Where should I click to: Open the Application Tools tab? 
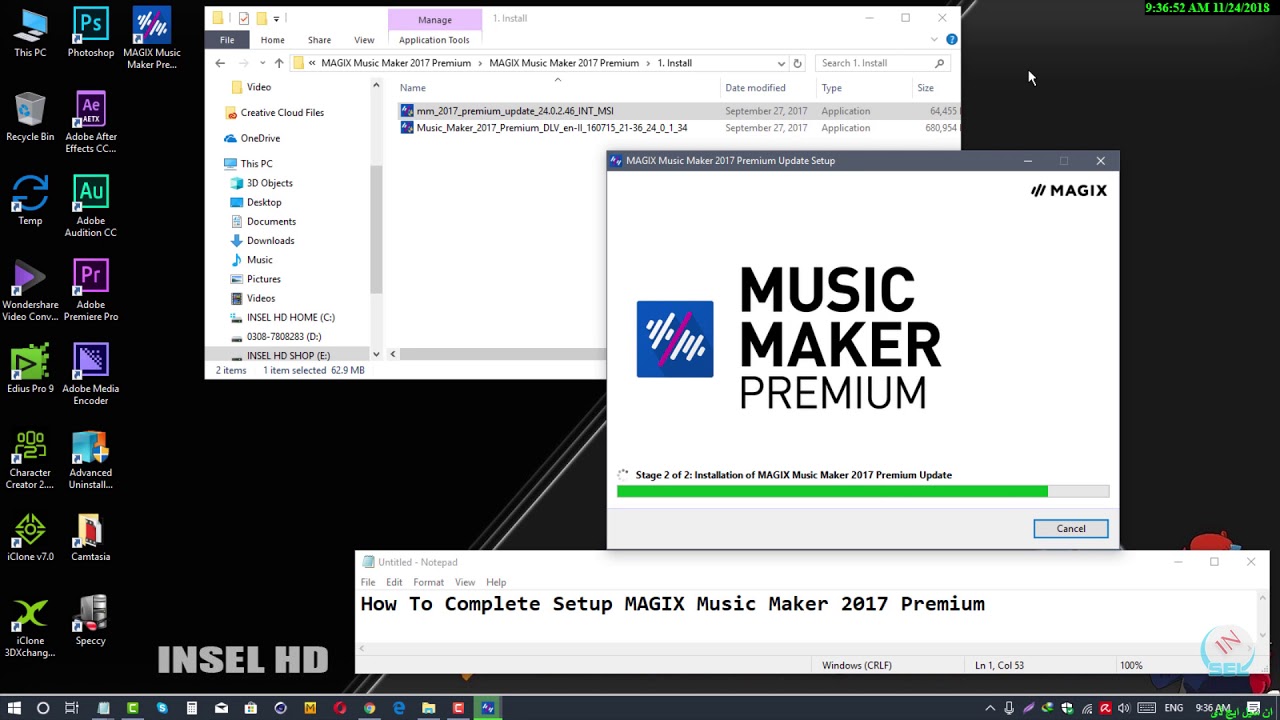tap(434, 40)
